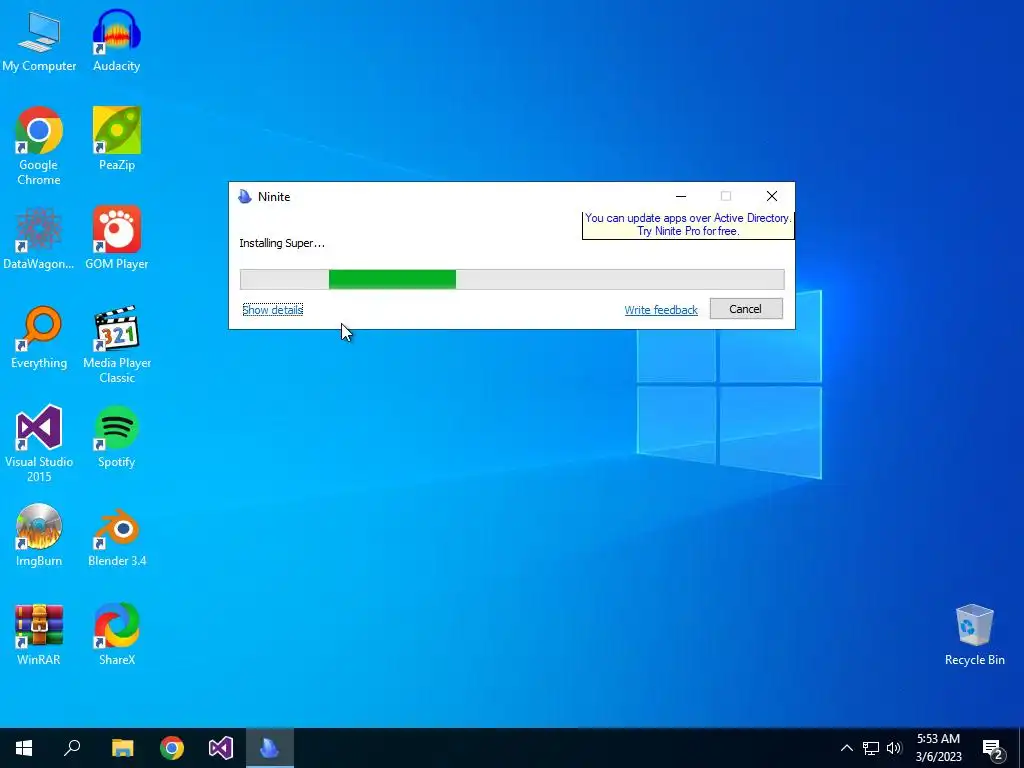Open the clock showing 5:53 AM
Viewport: 1024px width, 768px height.
pyautogui.click(x=938, y=748)
